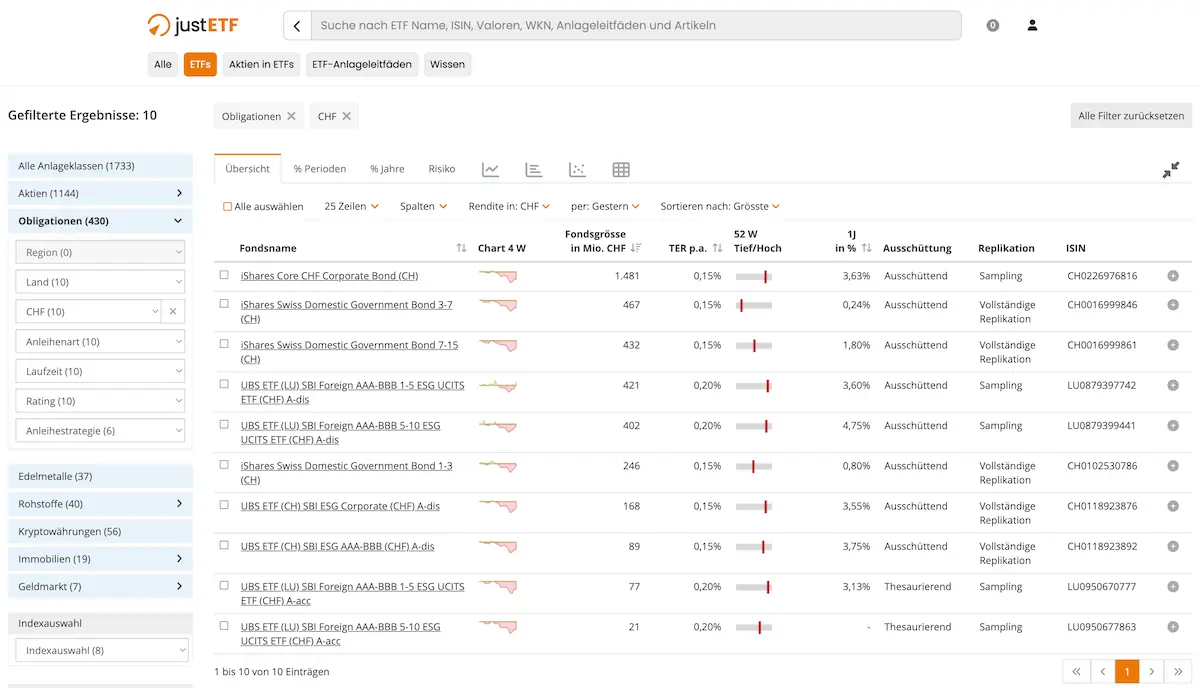Open the justETF logo home link
The image size is (1200, 688).
click(193, 25)
